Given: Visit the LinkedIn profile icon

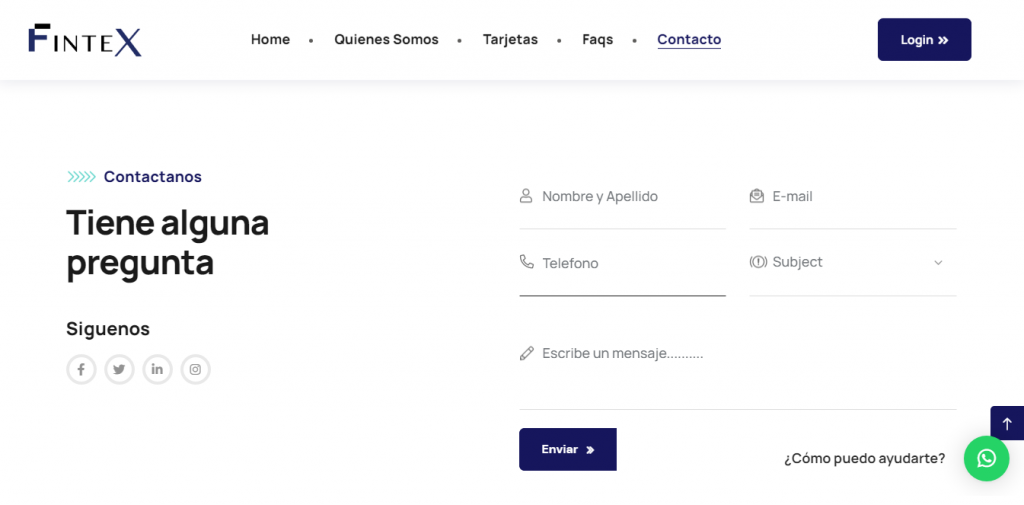Looking at the screenshot, I should click(x=157, y=369).
